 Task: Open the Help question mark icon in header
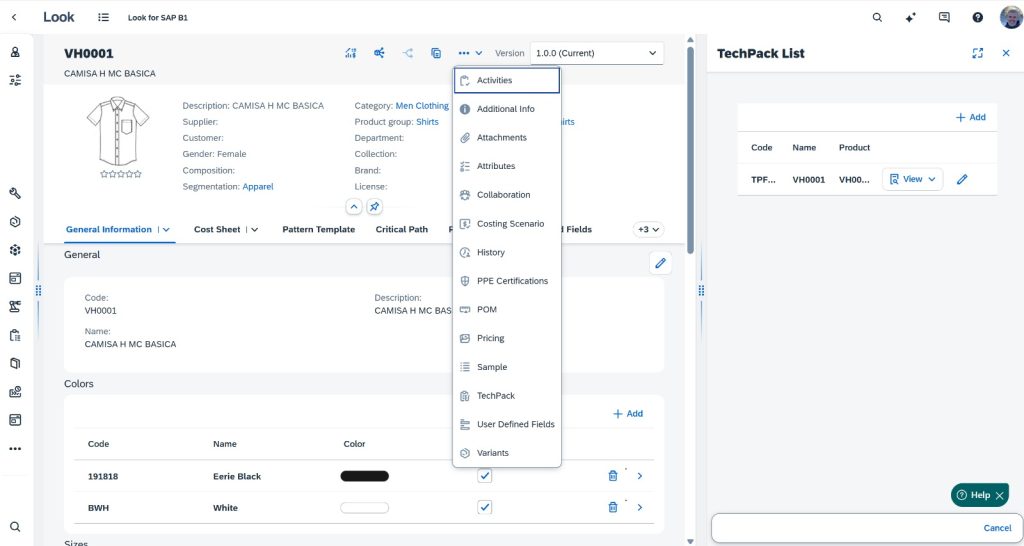coord(977,17)
